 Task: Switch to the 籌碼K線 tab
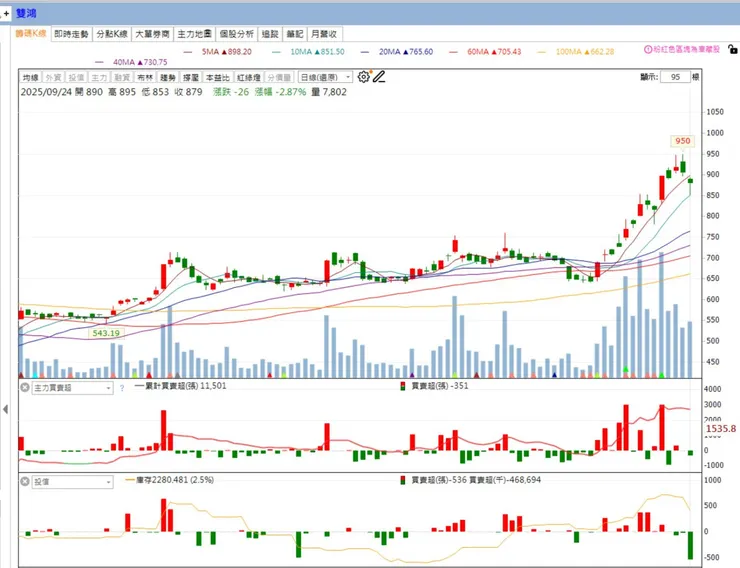pos(31,33)
